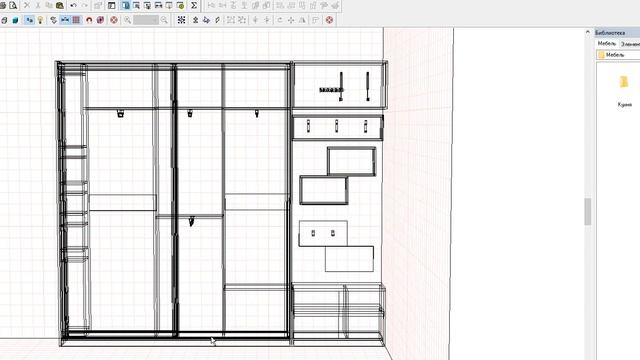This screenshot has height=360, width=640.
Task: Open the Мебель tab in the library
Action: [x=607, y=44]
